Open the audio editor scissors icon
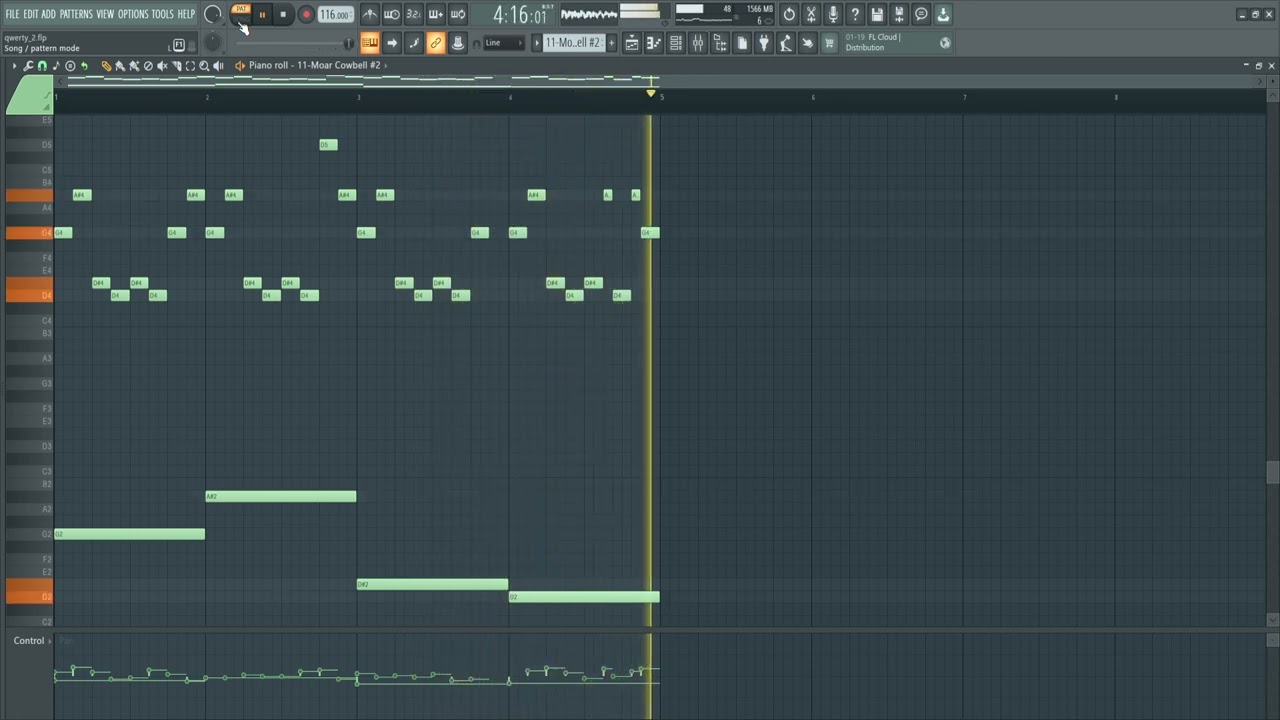Viewport: 1280px width, 720px height. (x=811, y=15)
